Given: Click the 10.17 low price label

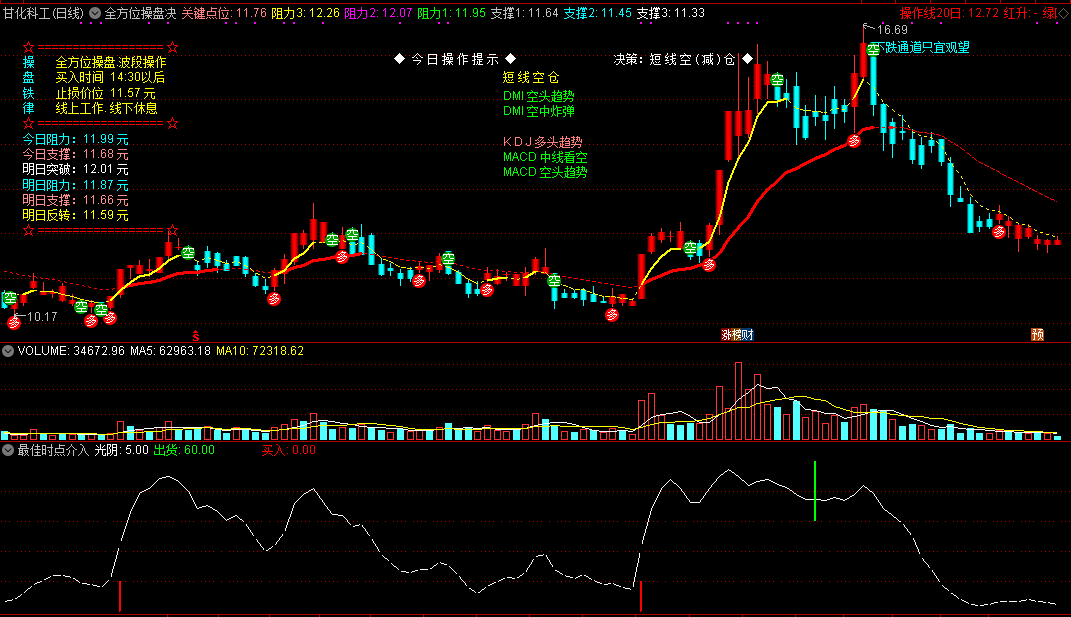Looking at the screenshot, I should [x=42, y=316].
